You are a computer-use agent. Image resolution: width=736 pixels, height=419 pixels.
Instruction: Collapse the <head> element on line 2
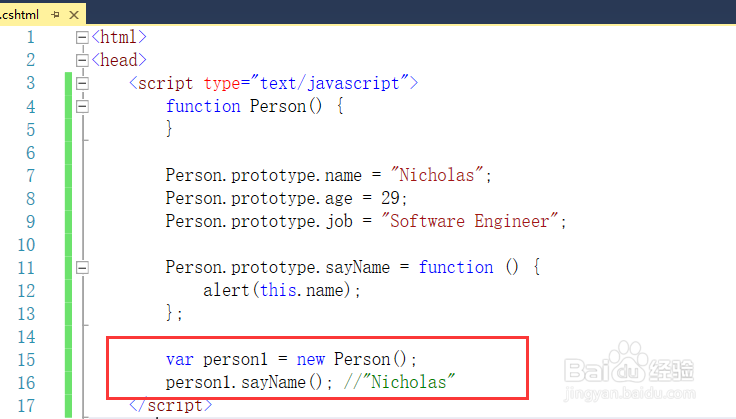pos(82,60)
